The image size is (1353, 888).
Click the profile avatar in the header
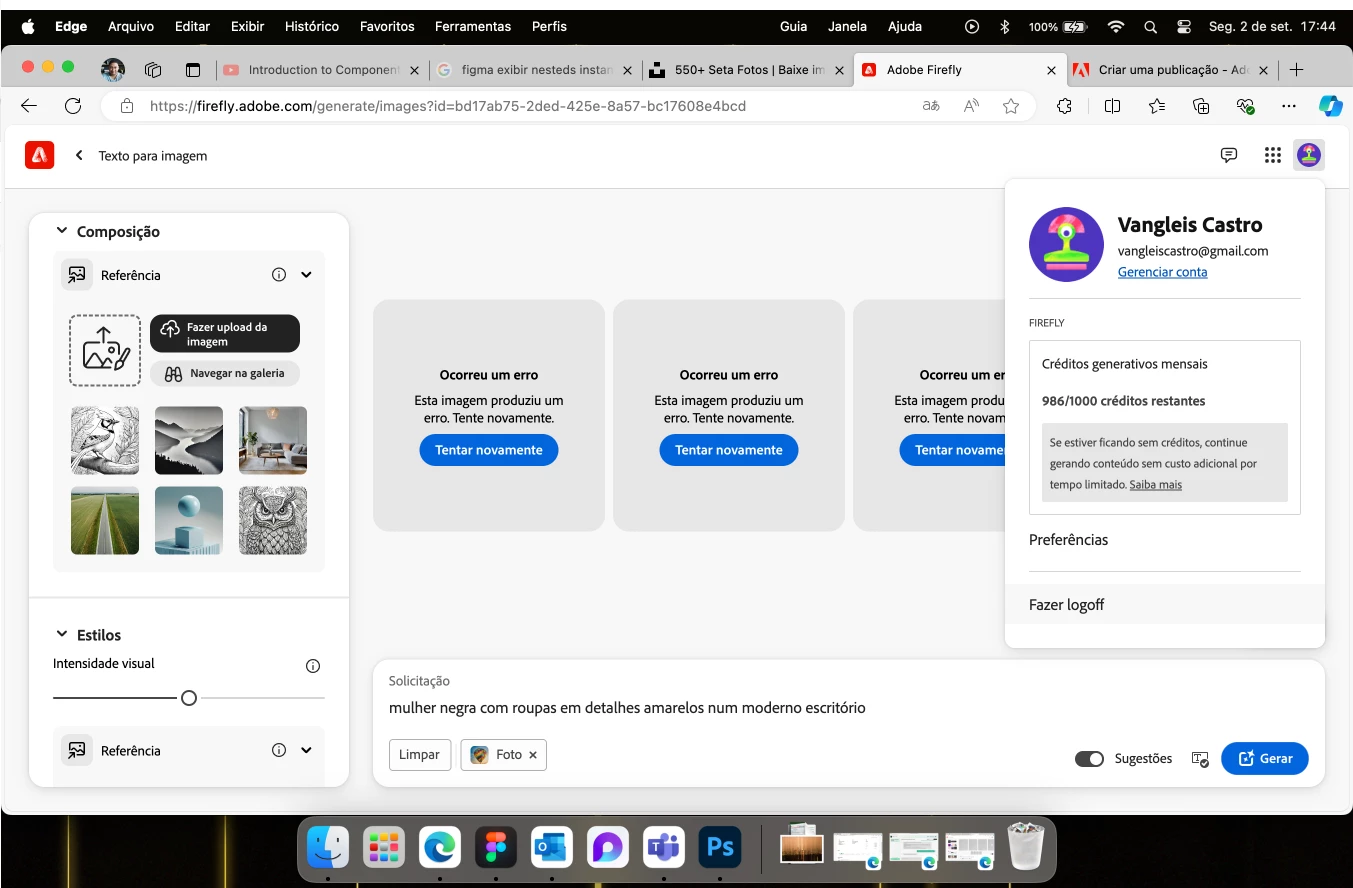coord(1309,155)
